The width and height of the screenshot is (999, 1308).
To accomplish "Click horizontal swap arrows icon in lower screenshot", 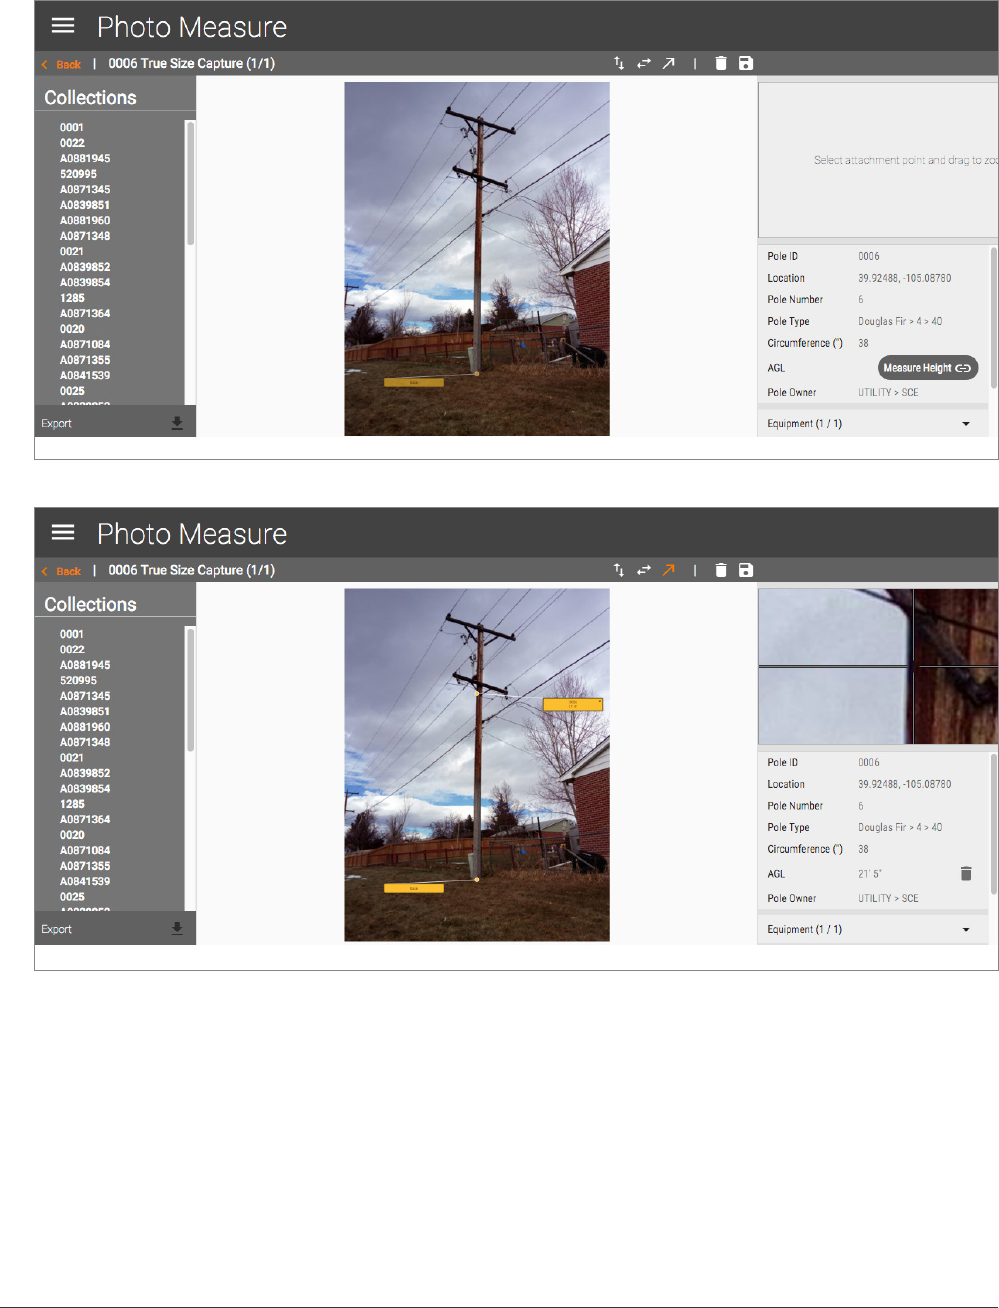I will pyautogui.click(x=644, y=570).
